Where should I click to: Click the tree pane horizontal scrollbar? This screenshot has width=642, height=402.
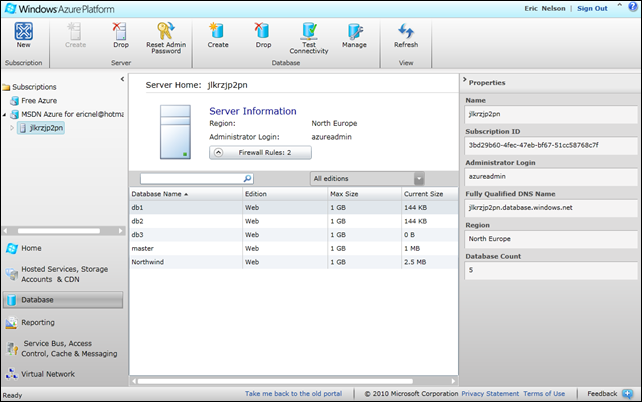coord(59,231)
